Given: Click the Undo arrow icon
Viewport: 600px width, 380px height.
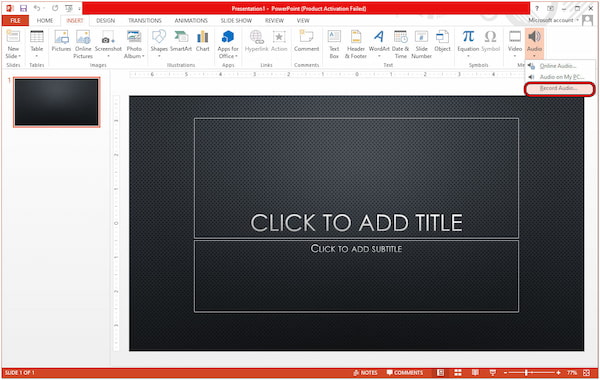Looking at the screenshot, I should click(37, 8).
